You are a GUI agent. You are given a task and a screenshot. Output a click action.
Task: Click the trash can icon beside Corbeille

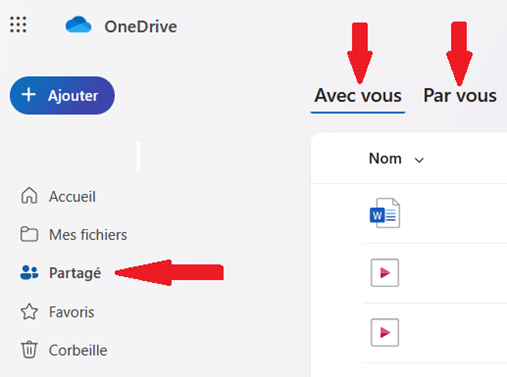[29, 350]
